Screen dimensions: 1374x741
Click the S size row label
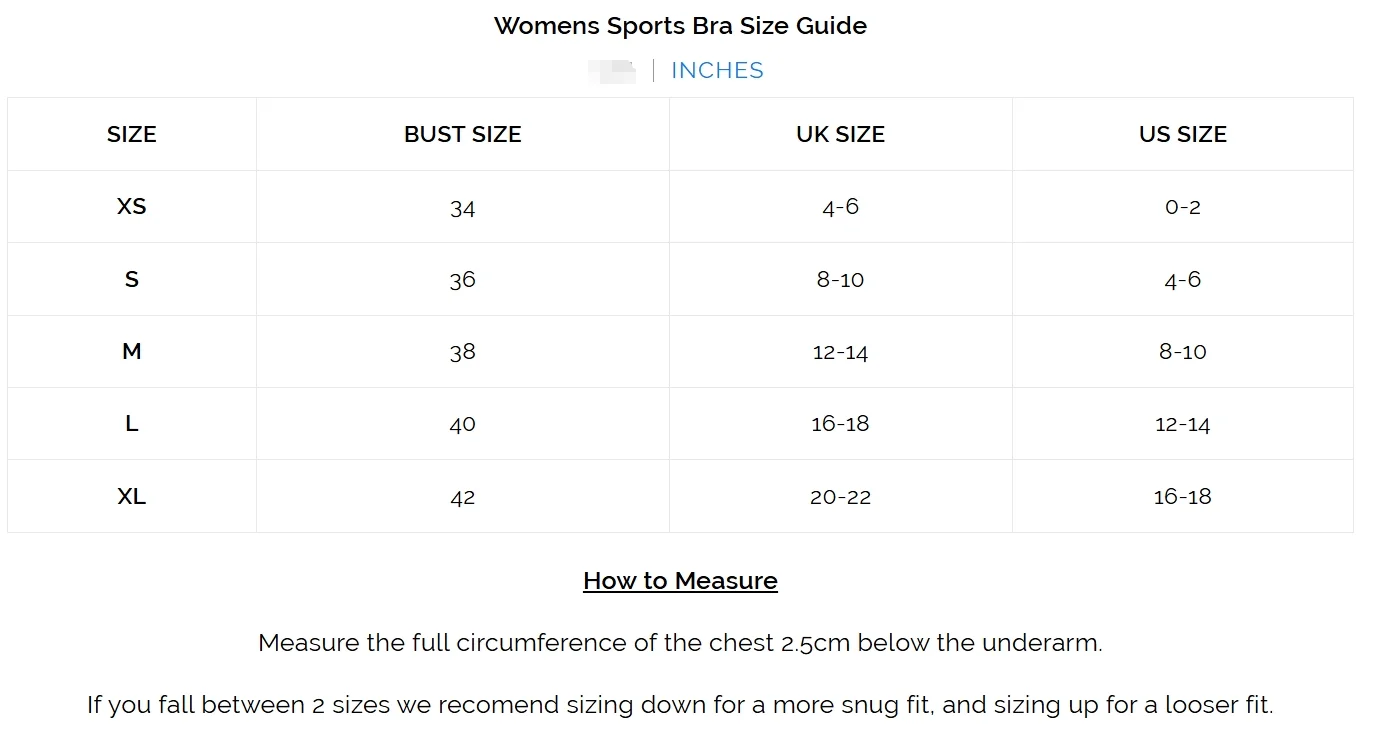[x=132, y=279]
